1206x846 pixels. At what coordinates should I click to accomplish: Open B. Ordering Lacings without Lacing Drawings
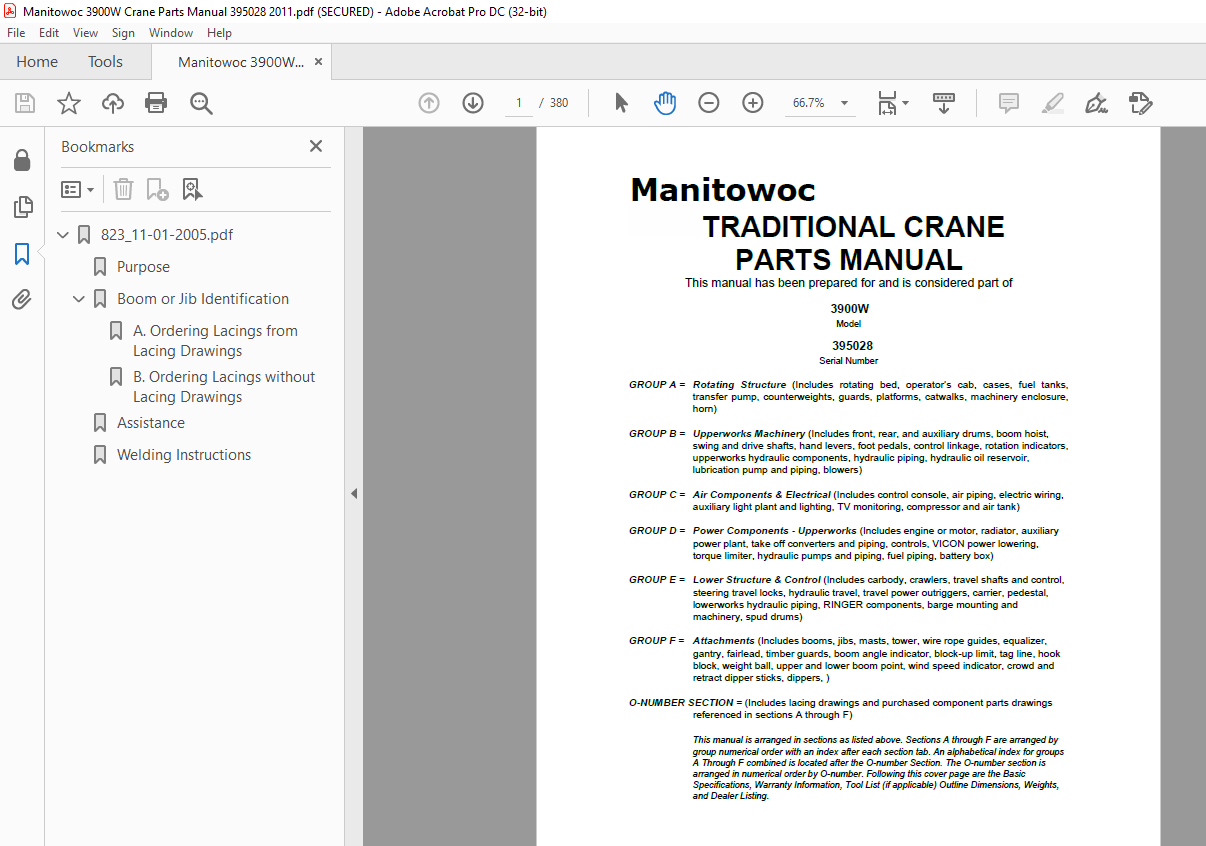click(224, 387)
